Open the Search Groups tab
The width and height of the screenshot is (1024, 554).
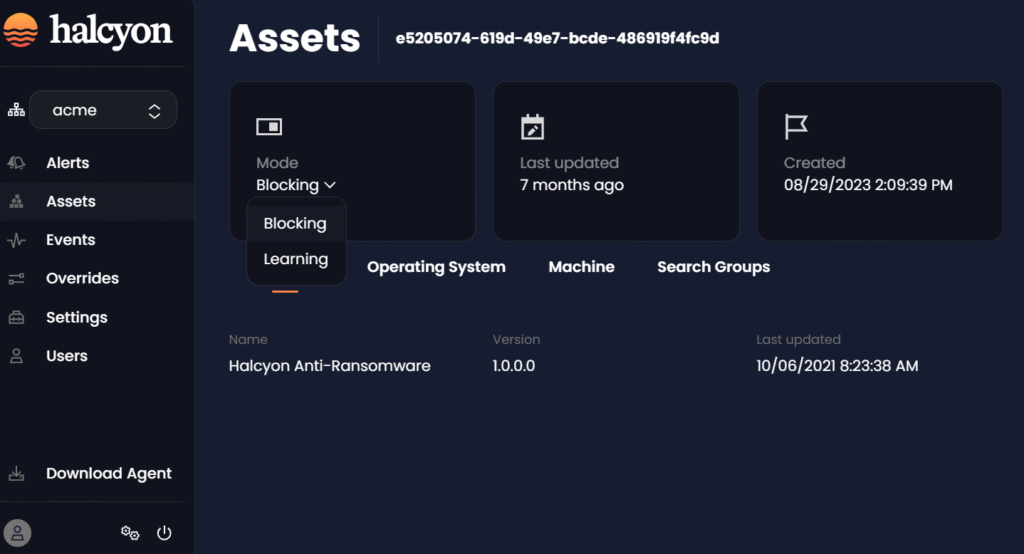[x=713, y=267]
